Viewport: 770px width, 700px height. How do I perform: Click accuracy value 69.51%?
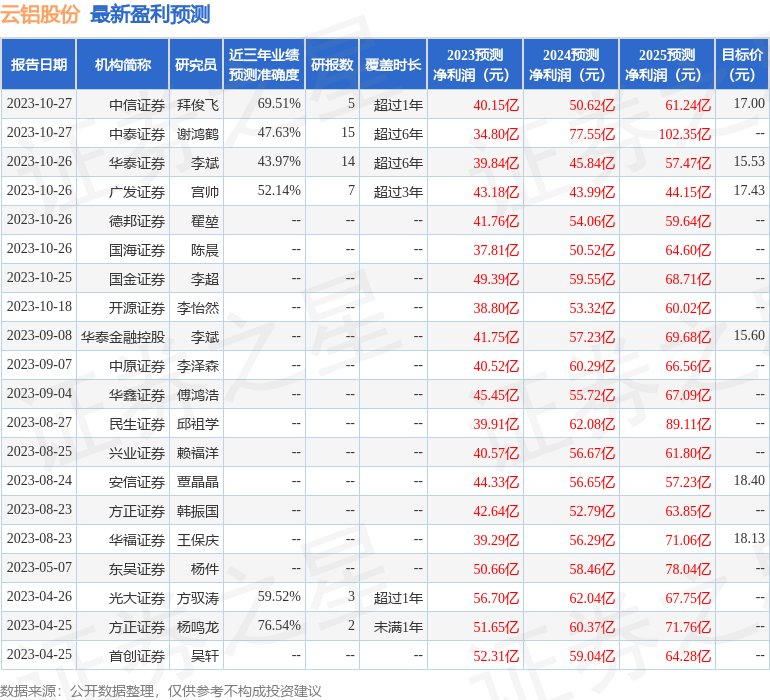click(x=279, y=104)
